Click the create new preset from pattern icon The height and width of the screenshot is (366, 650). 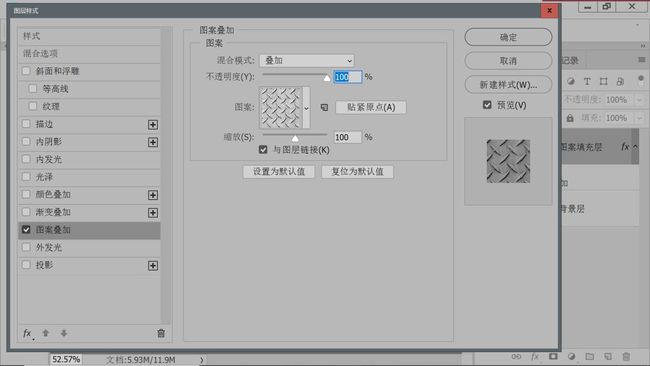coord(324,107)
